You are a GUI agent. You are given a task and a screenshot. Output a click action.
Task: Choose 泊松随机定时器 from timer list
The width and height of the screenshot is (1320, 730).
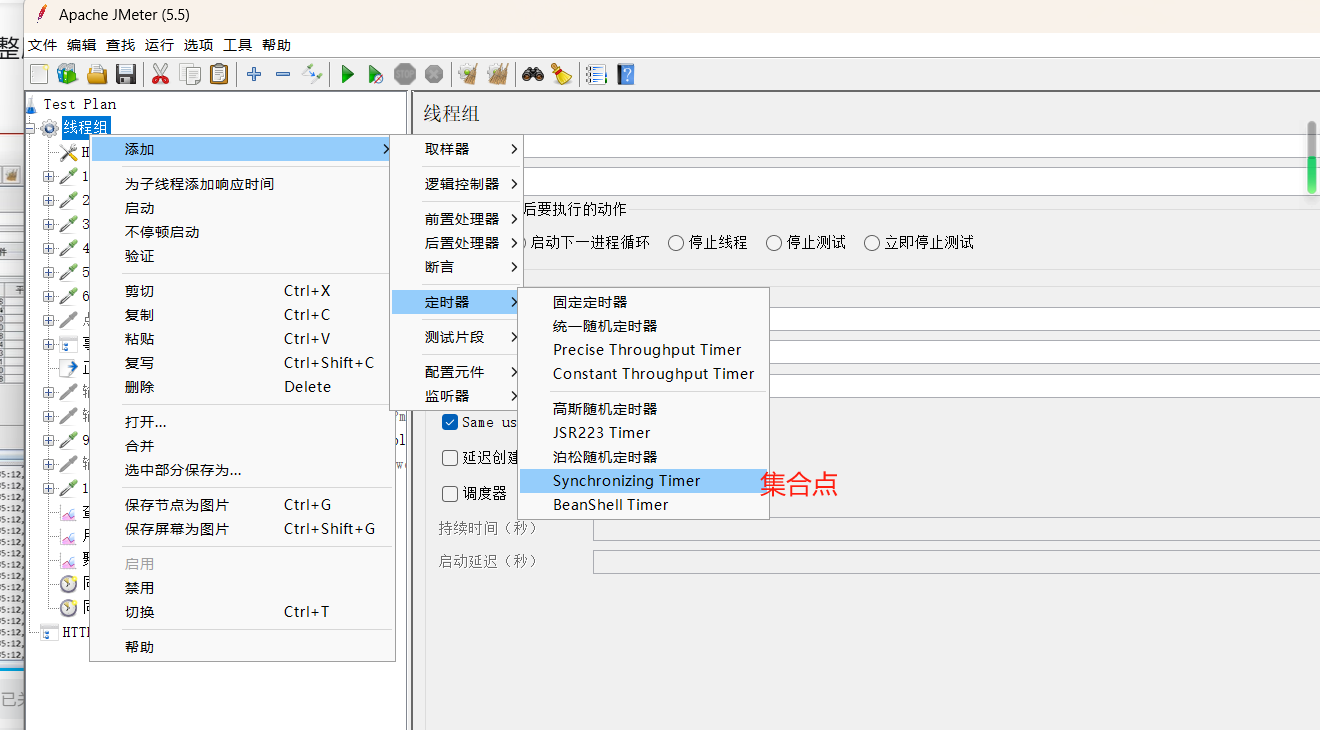[644, 457]
